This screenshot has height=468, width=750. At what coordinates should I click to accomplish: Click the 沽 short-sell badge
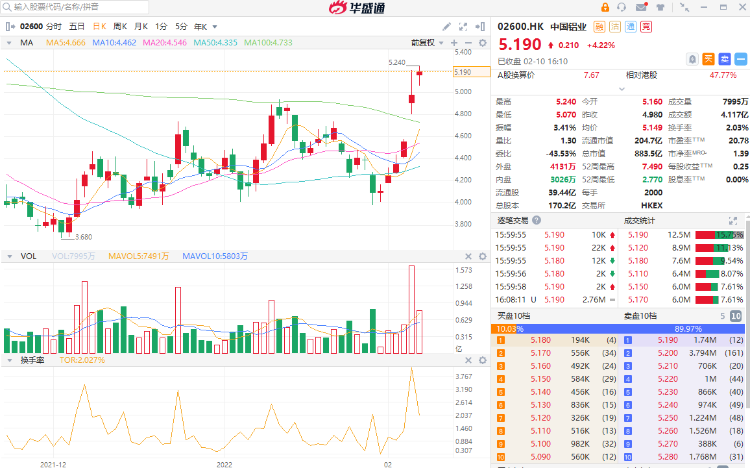point(615,27)
